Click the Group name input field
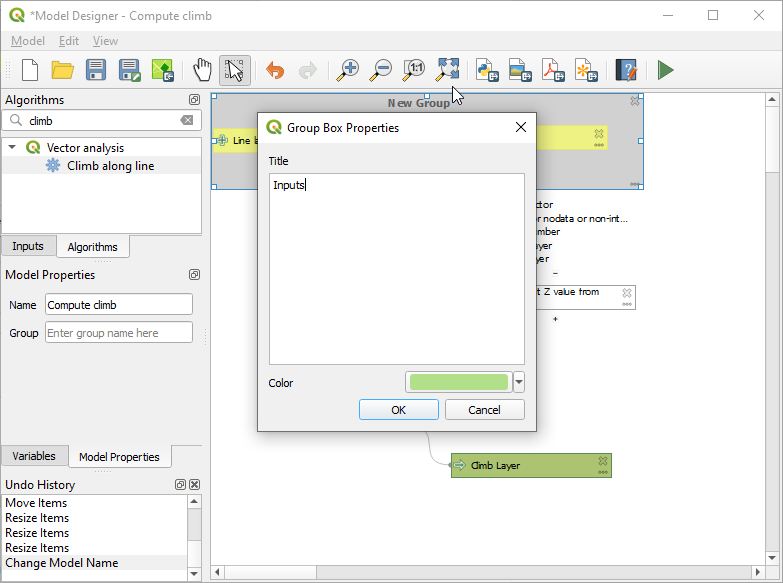Screen dimensions: 783x583 118,333
